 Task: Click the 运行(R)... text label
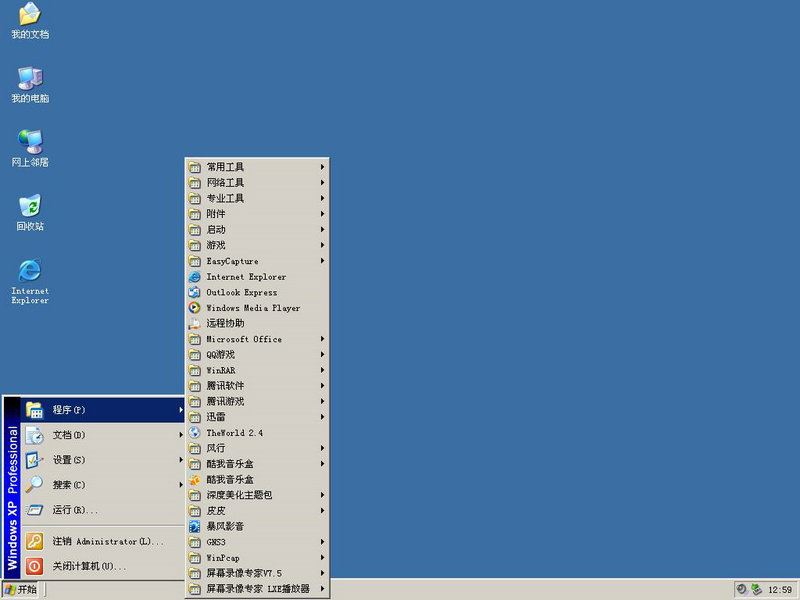tap(75, 510)
